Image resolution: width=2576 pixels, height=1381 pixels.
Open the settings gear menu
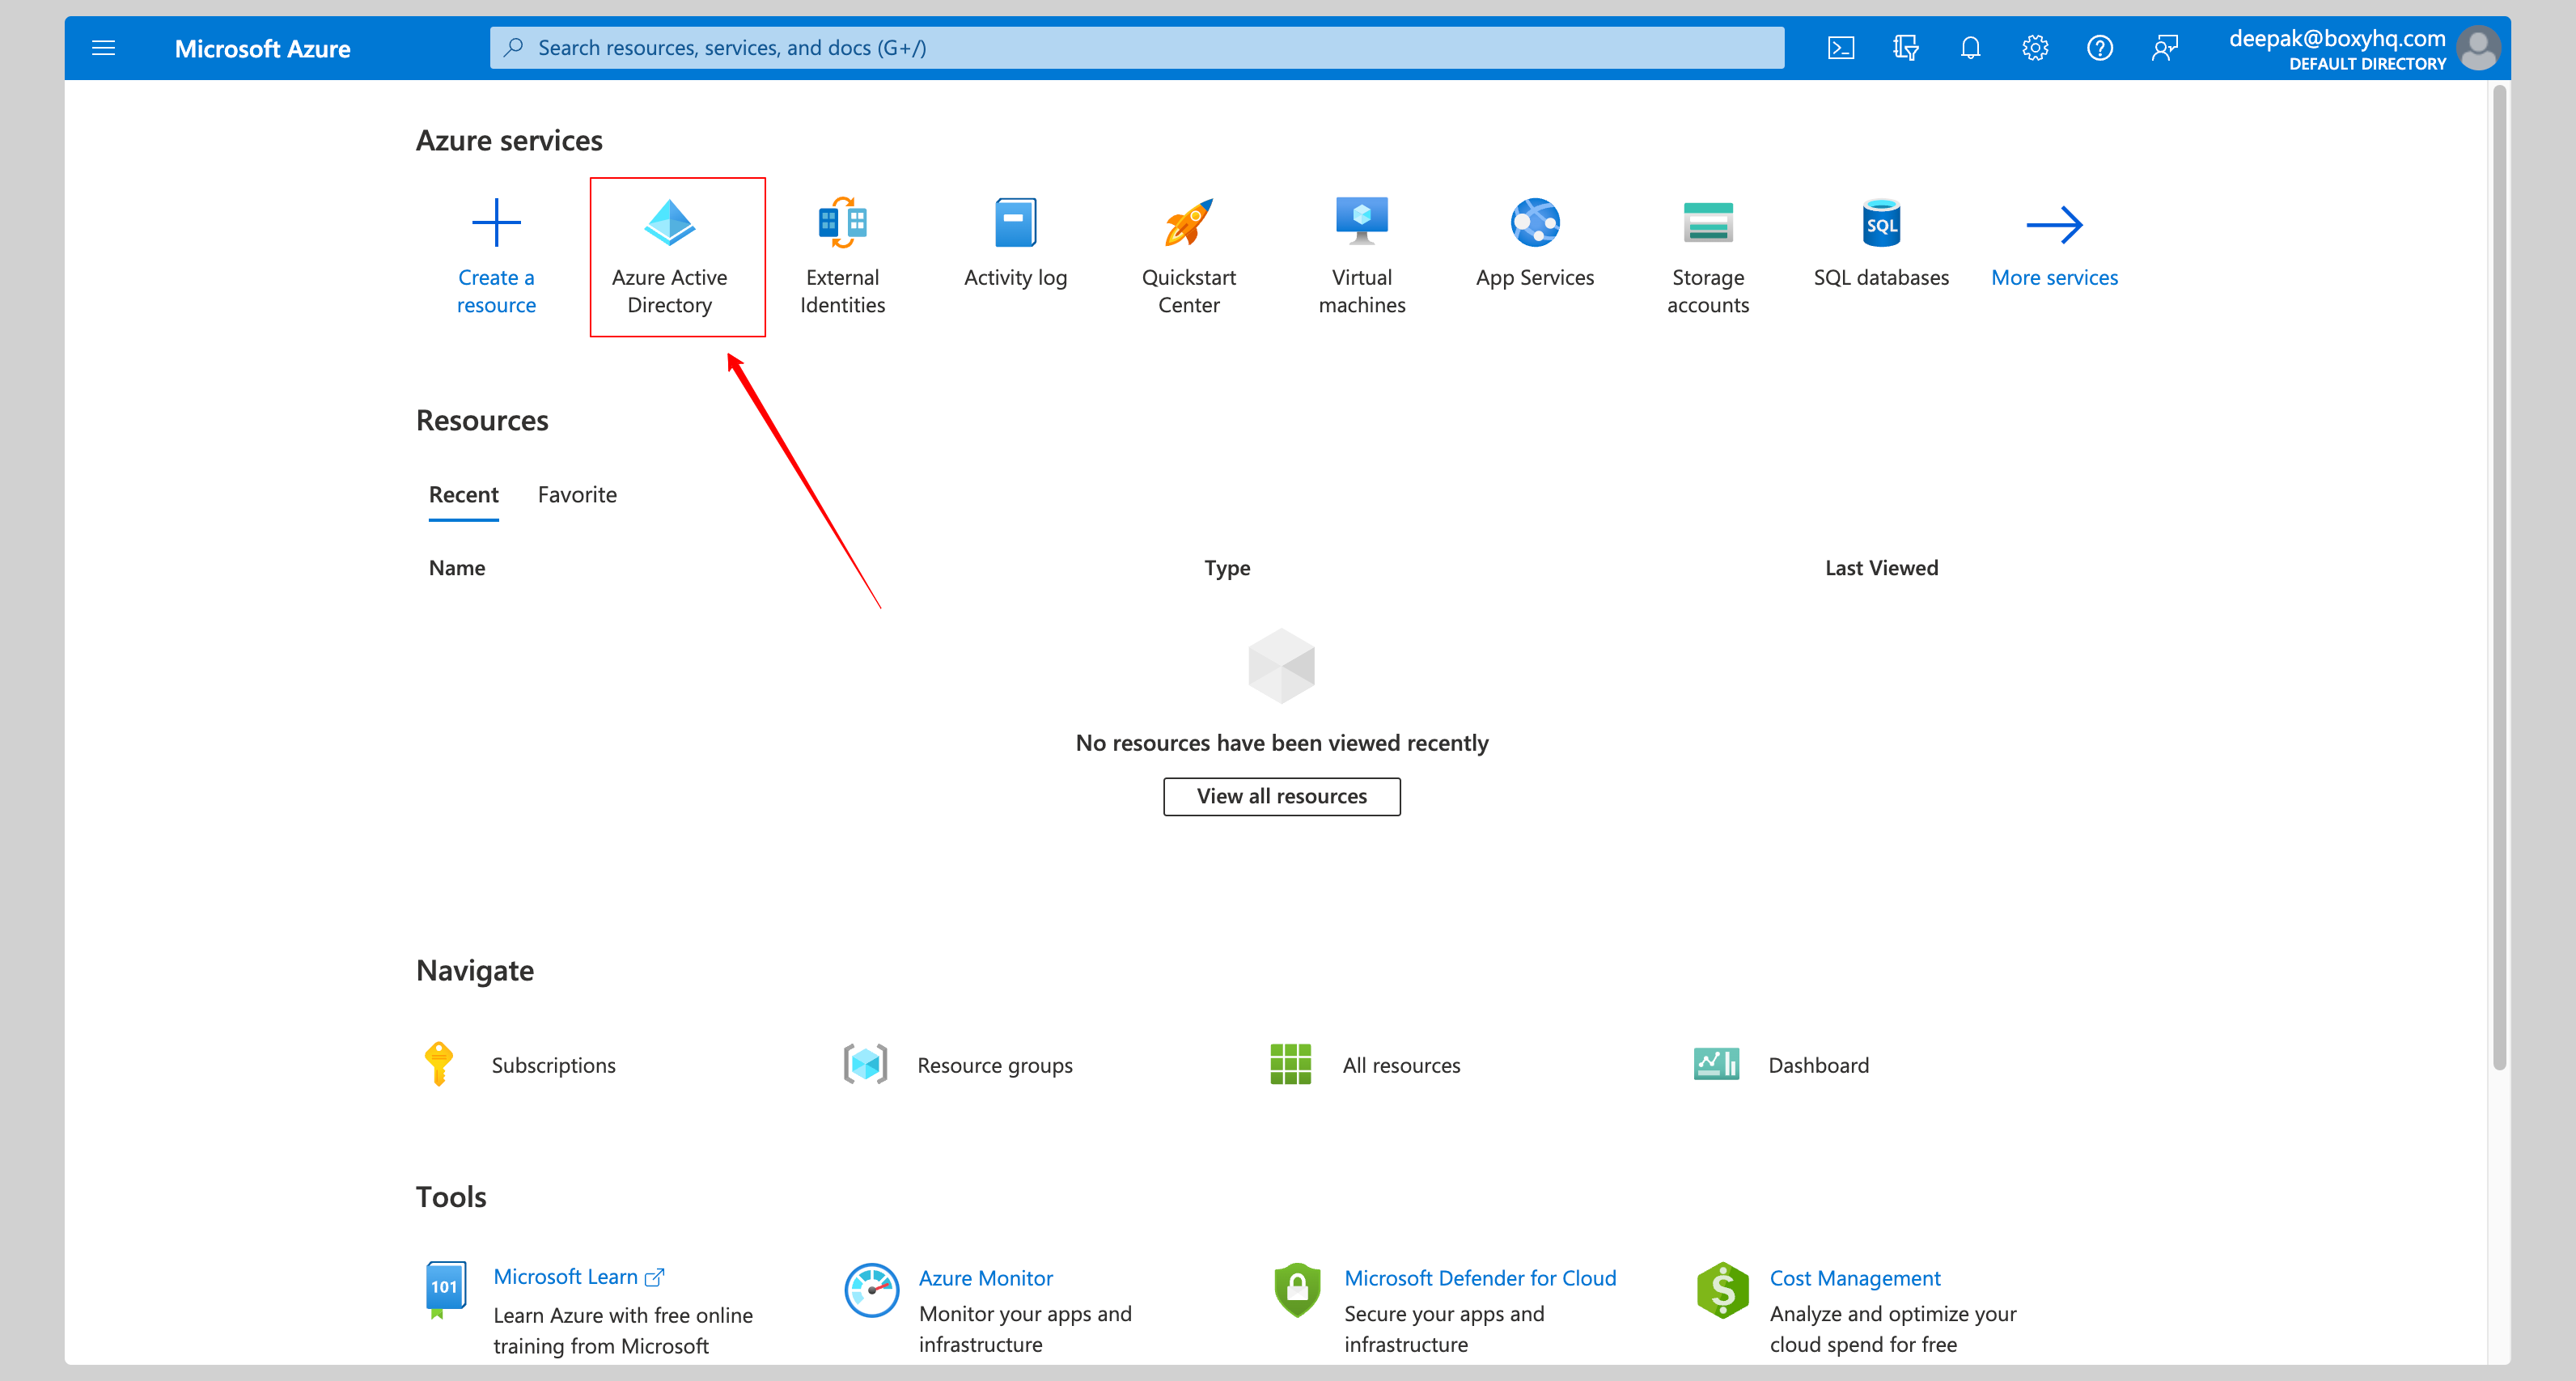click(x=2032, y=46)
